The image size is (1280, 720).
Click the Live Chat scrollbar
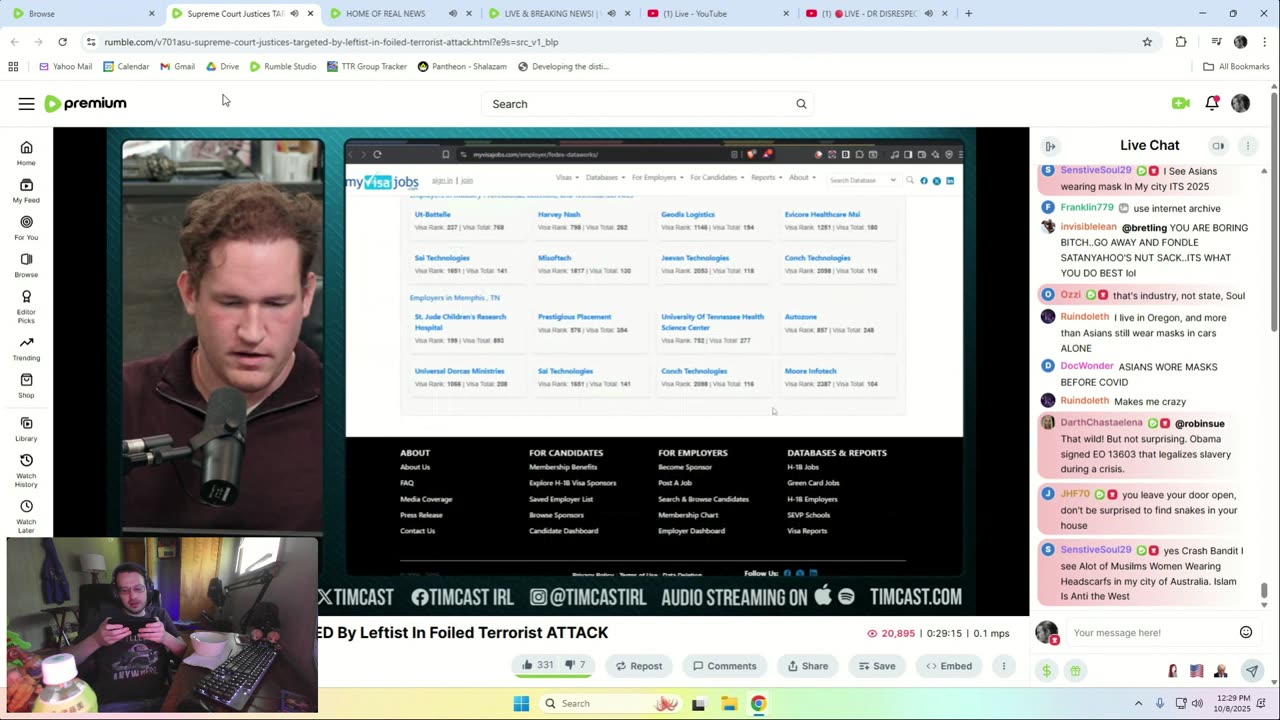coord(1264,590)
